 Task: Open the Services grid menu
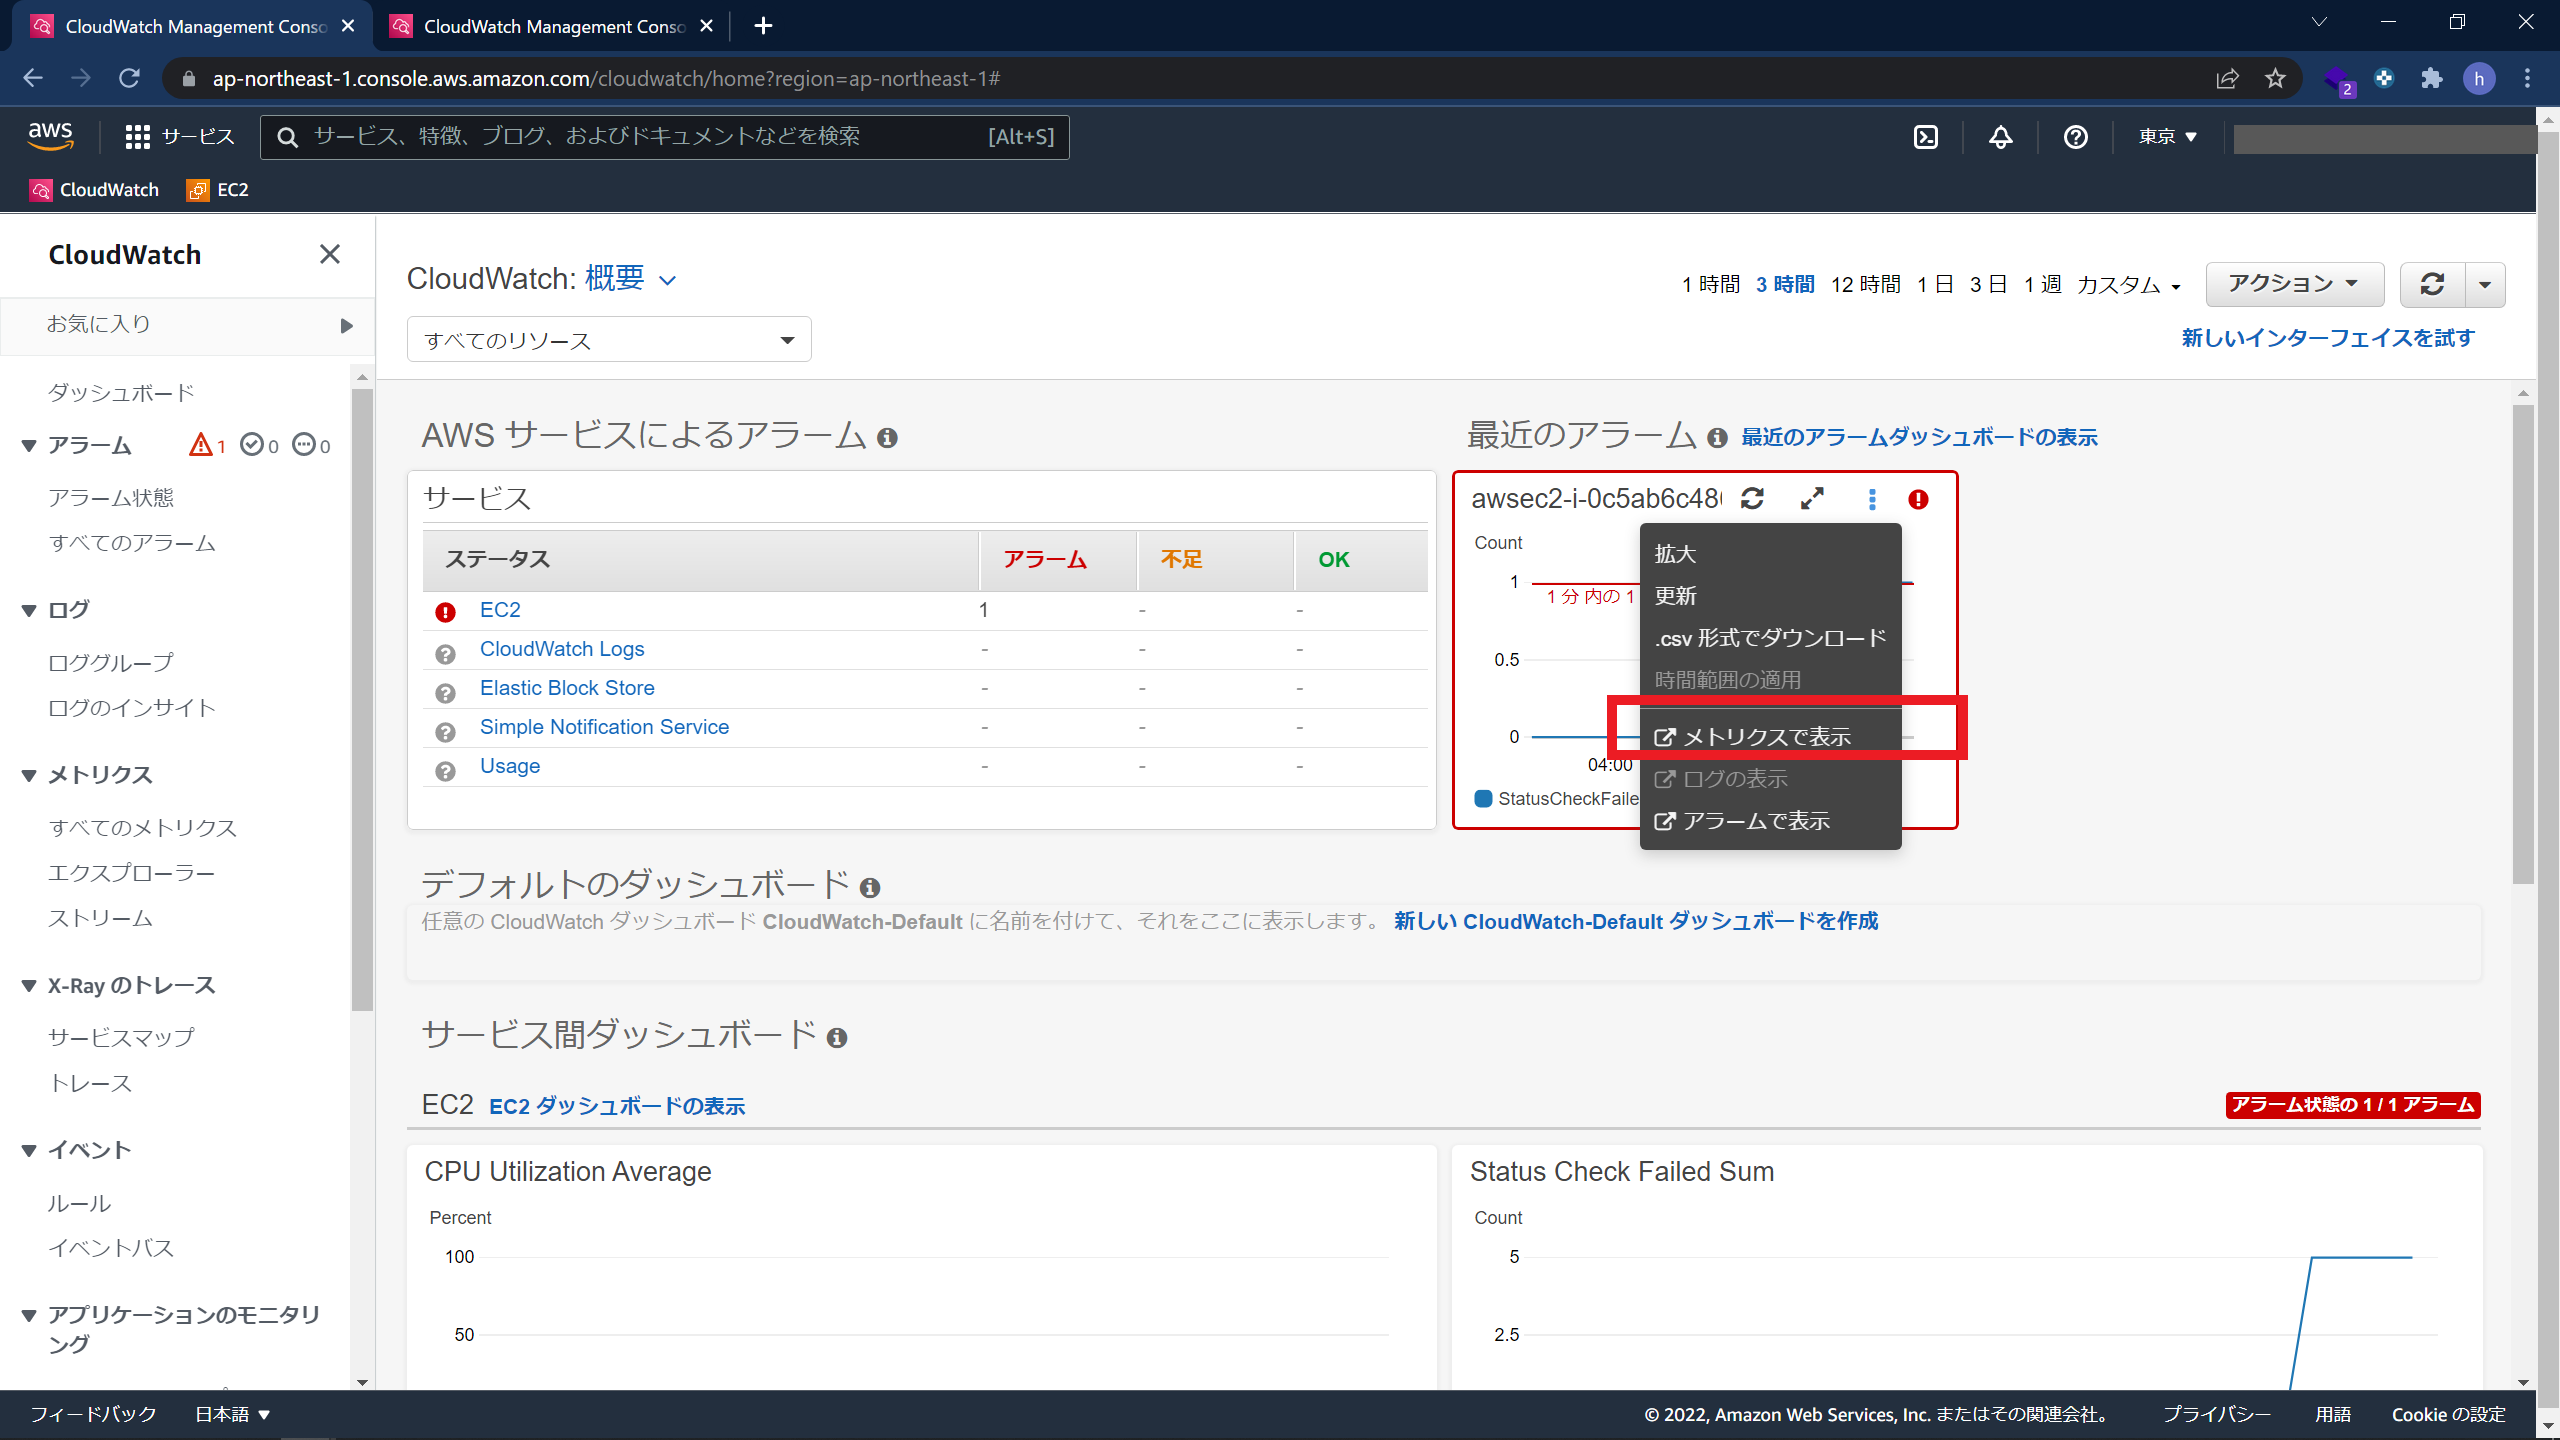tap(180, 137)
